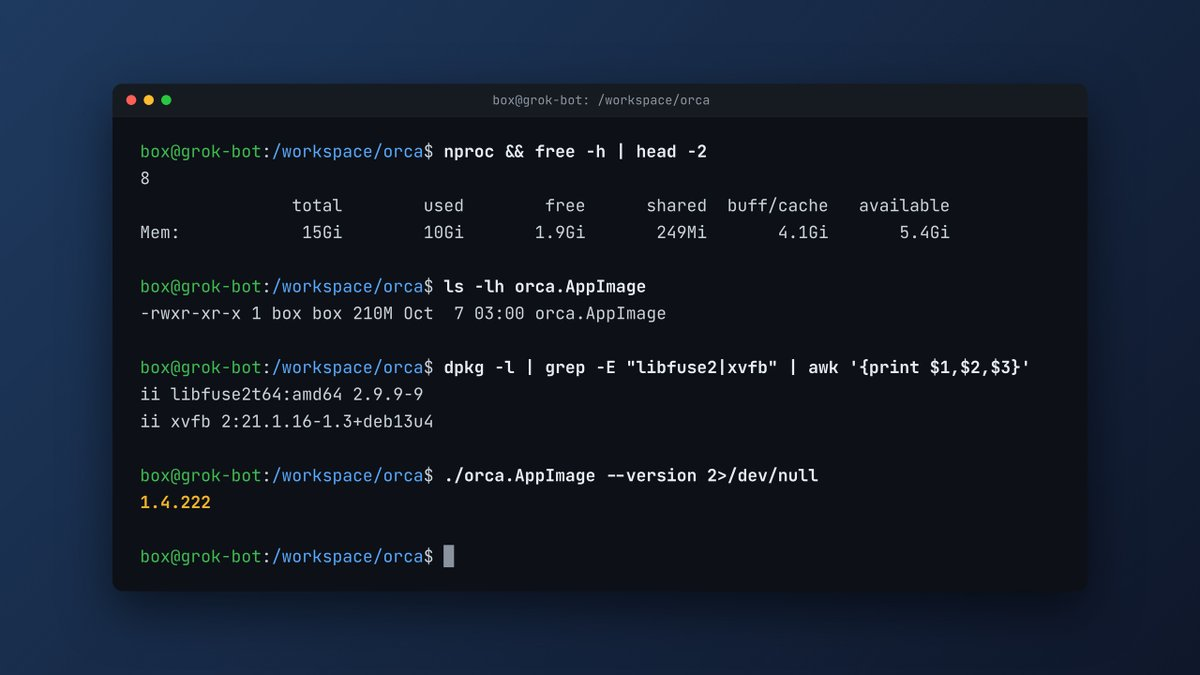
Task: Click the "Mem:" row label
Action: pos(160,233)
